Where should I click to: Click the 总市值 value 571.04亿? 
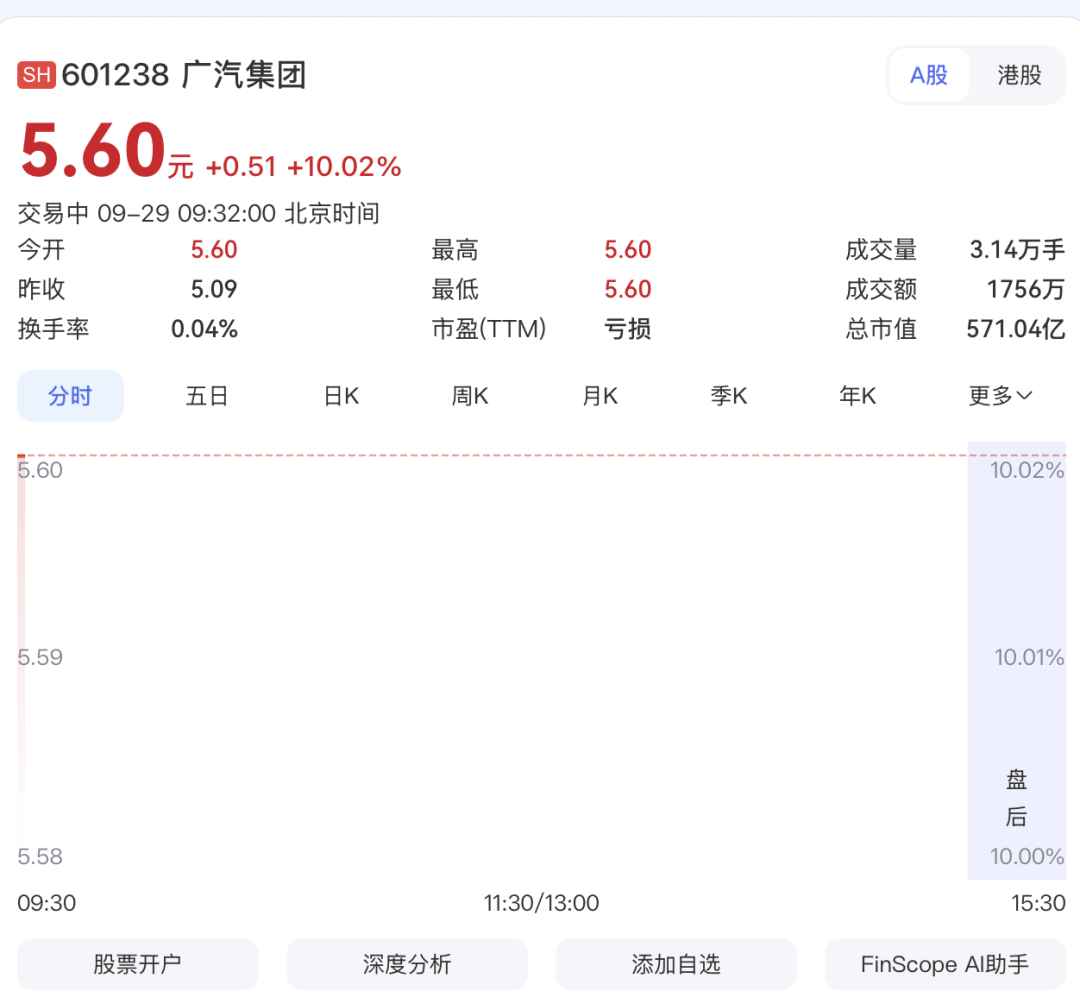click(1016, 329)
